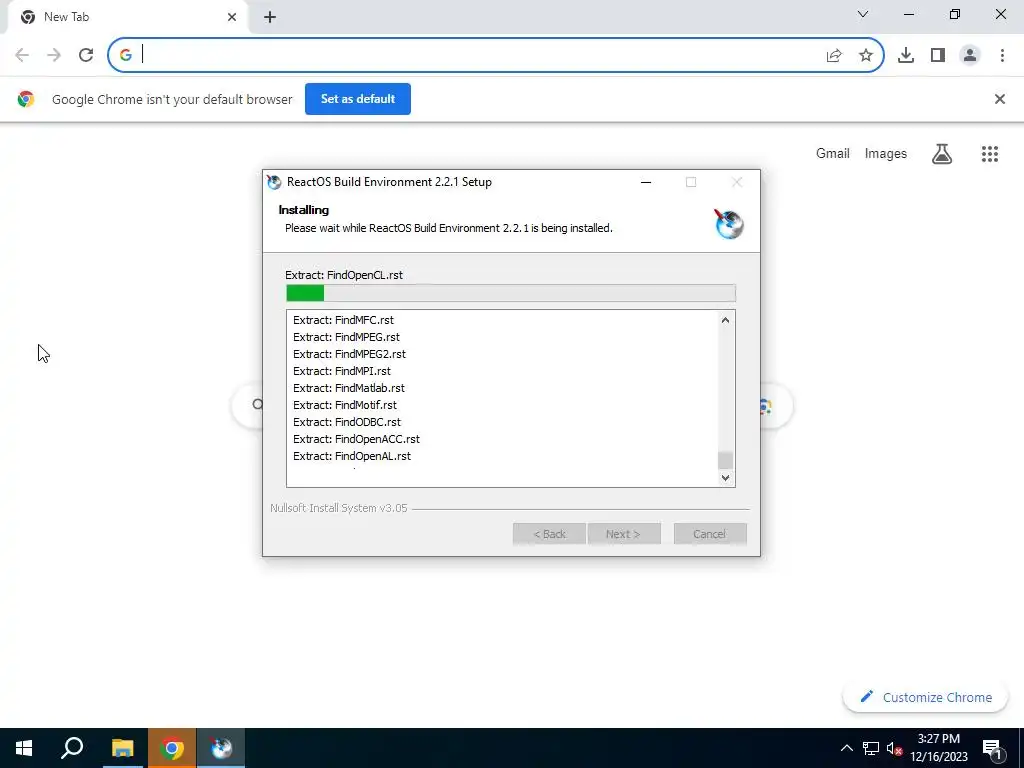
Task: Close the New Tab tab
Action: point(232,17)
